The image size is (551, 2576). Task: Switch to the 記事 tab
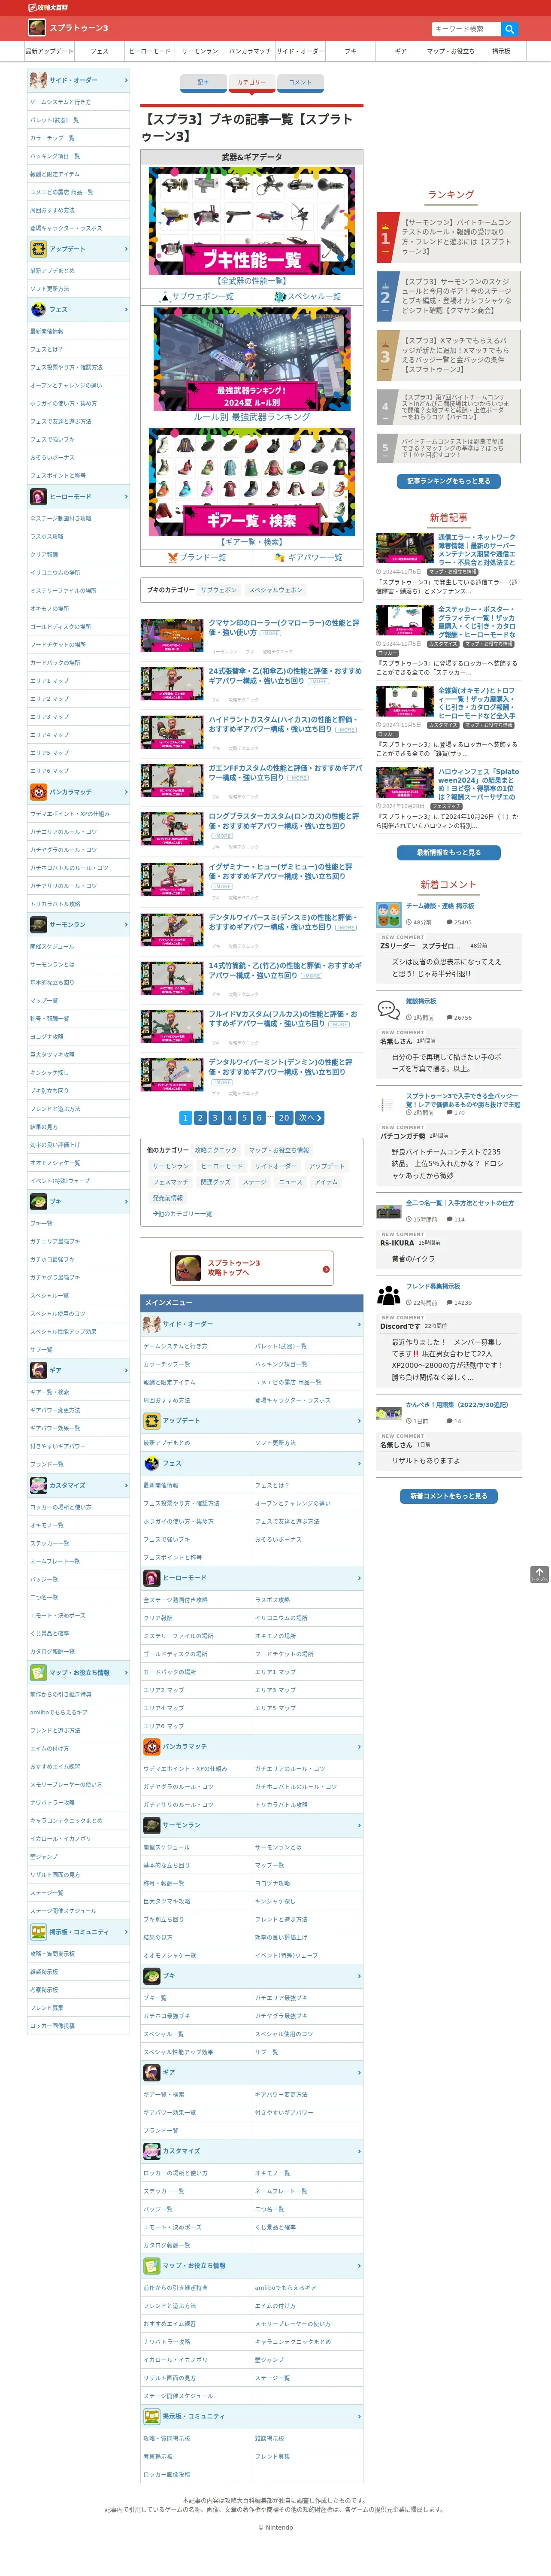(203, 82)
